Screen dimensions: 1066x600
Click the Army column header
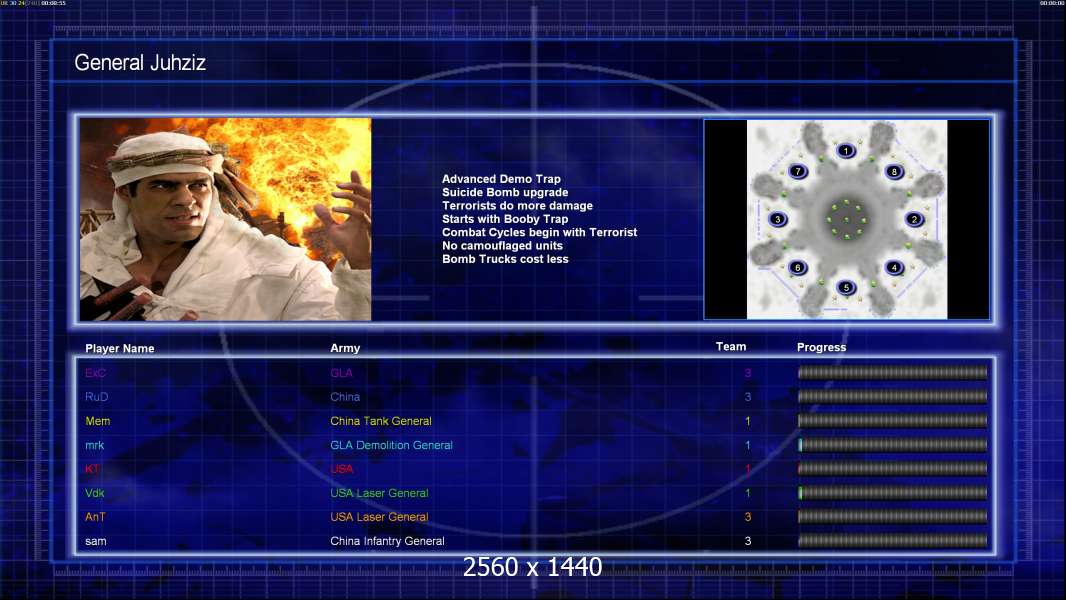point(345,348)
